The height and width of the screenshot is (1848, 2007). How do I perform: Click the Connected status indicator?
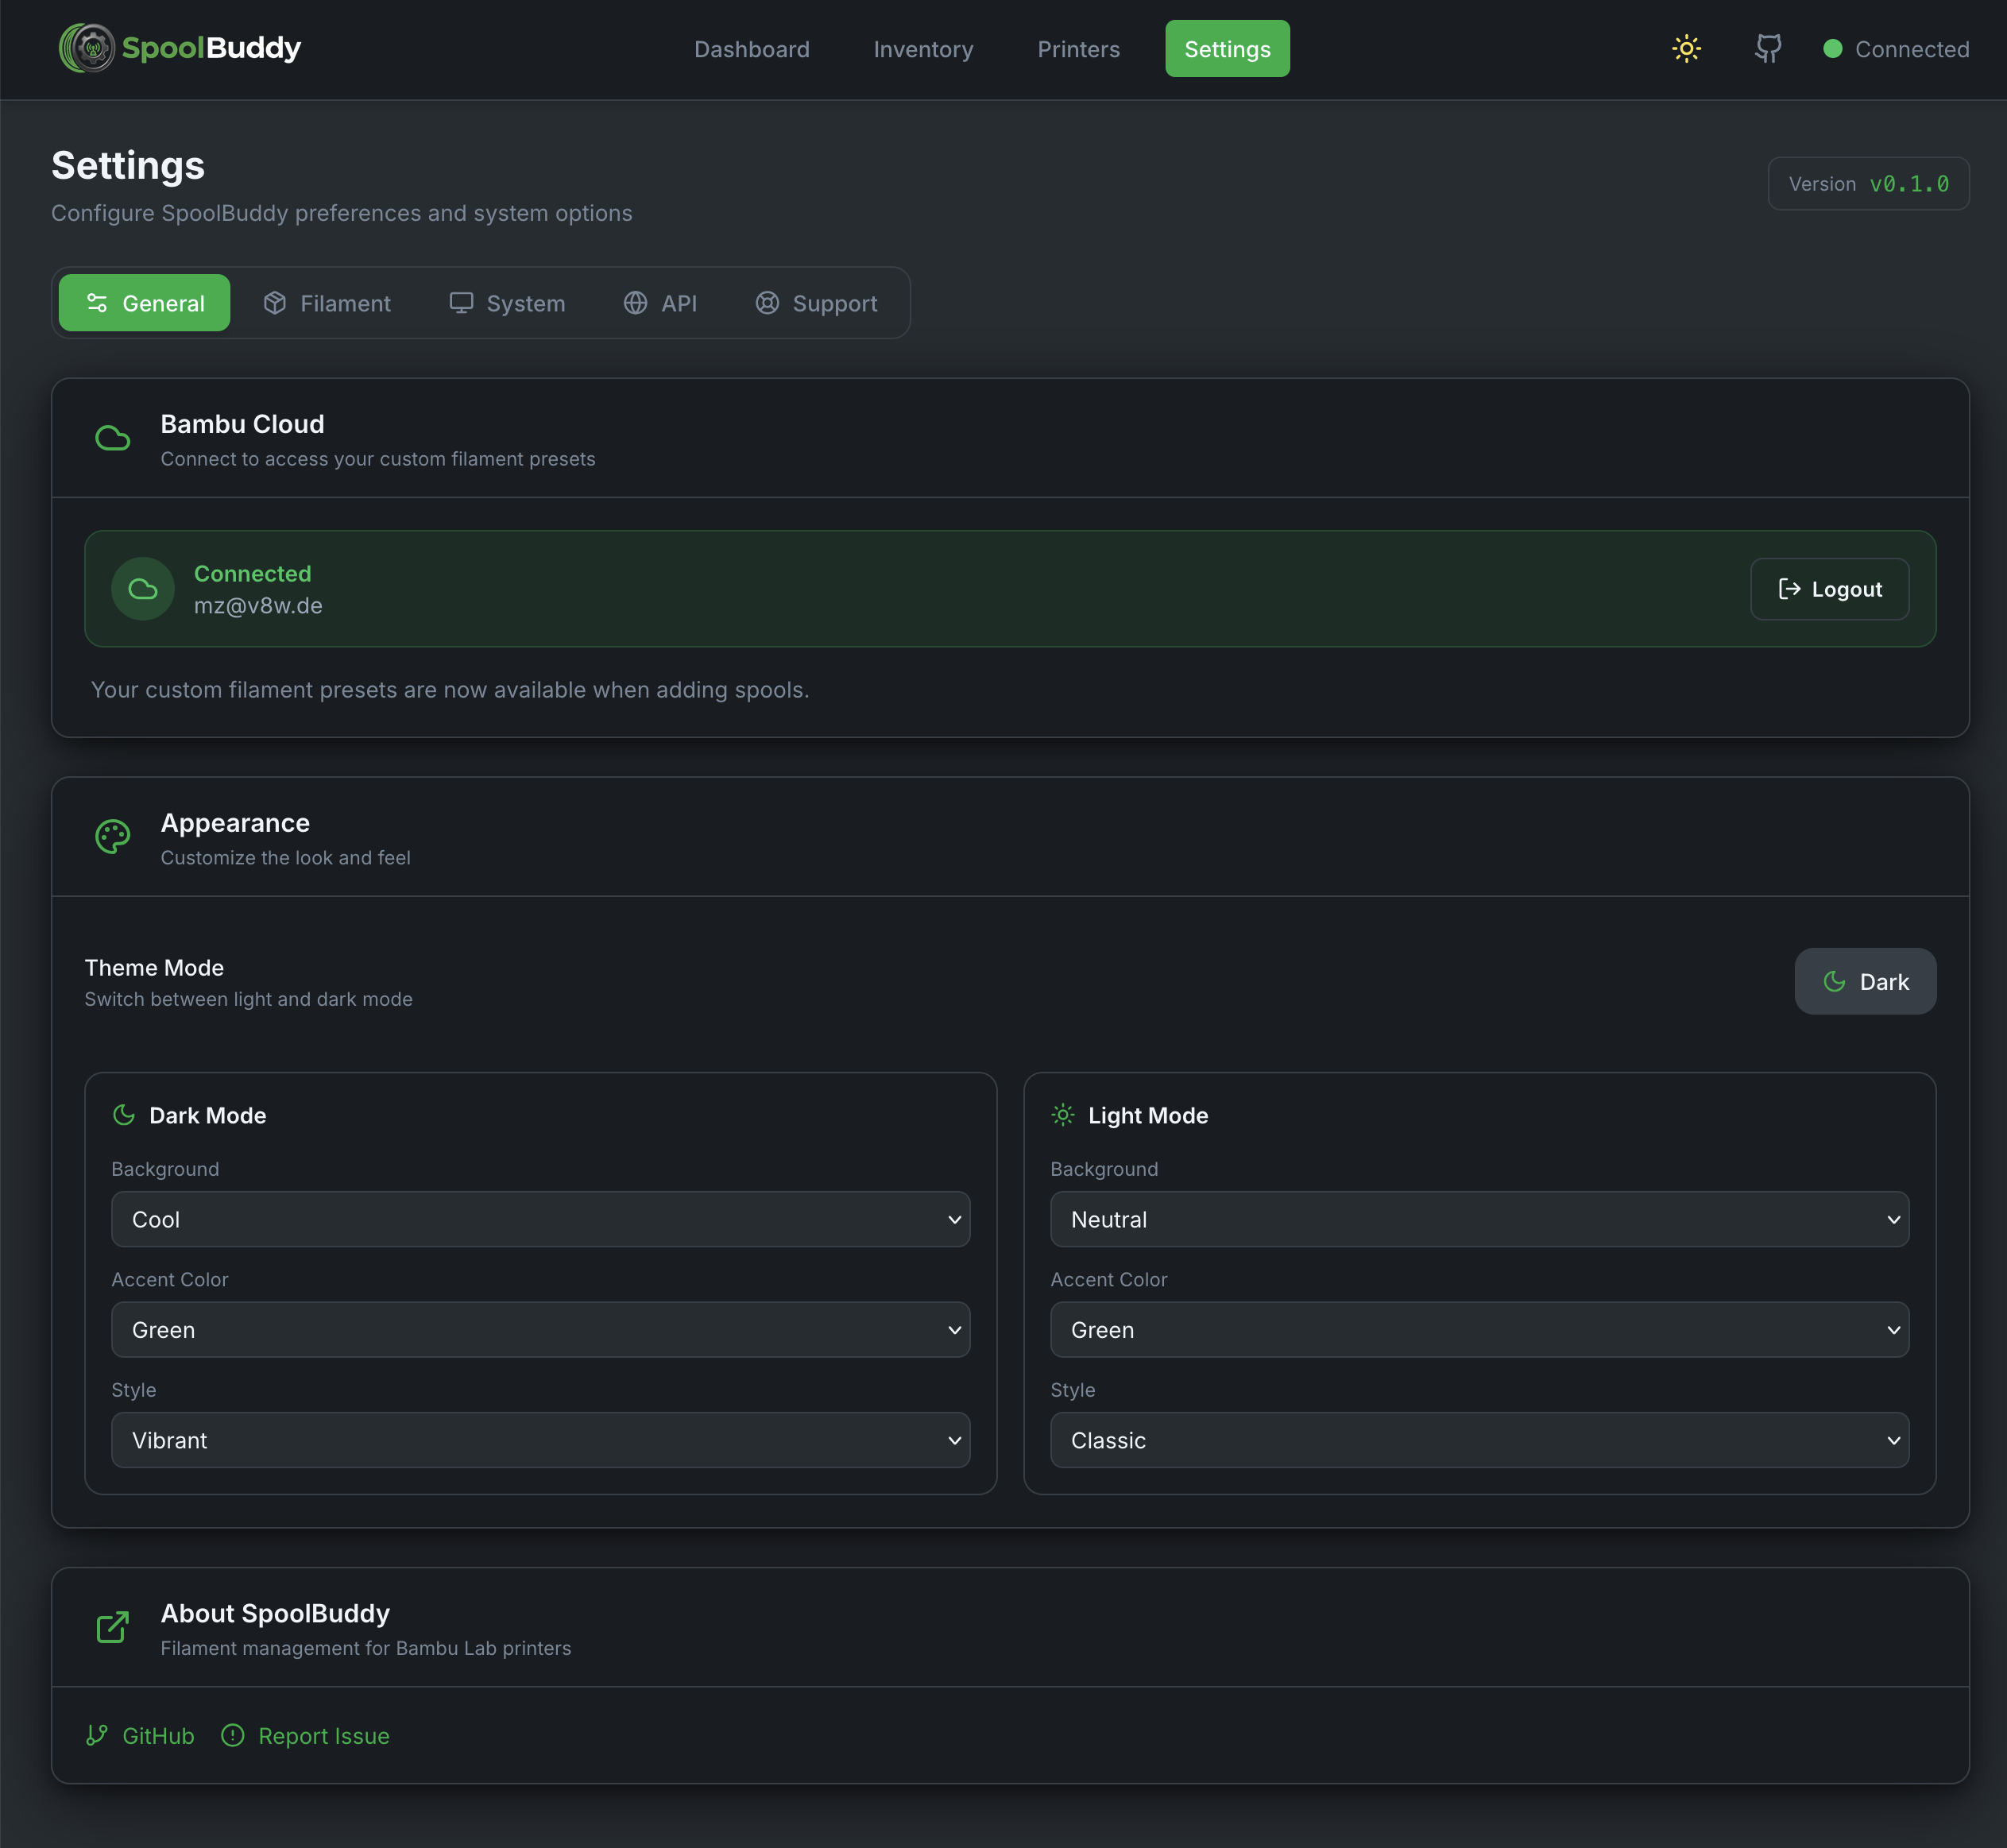tap(1895, 49)
